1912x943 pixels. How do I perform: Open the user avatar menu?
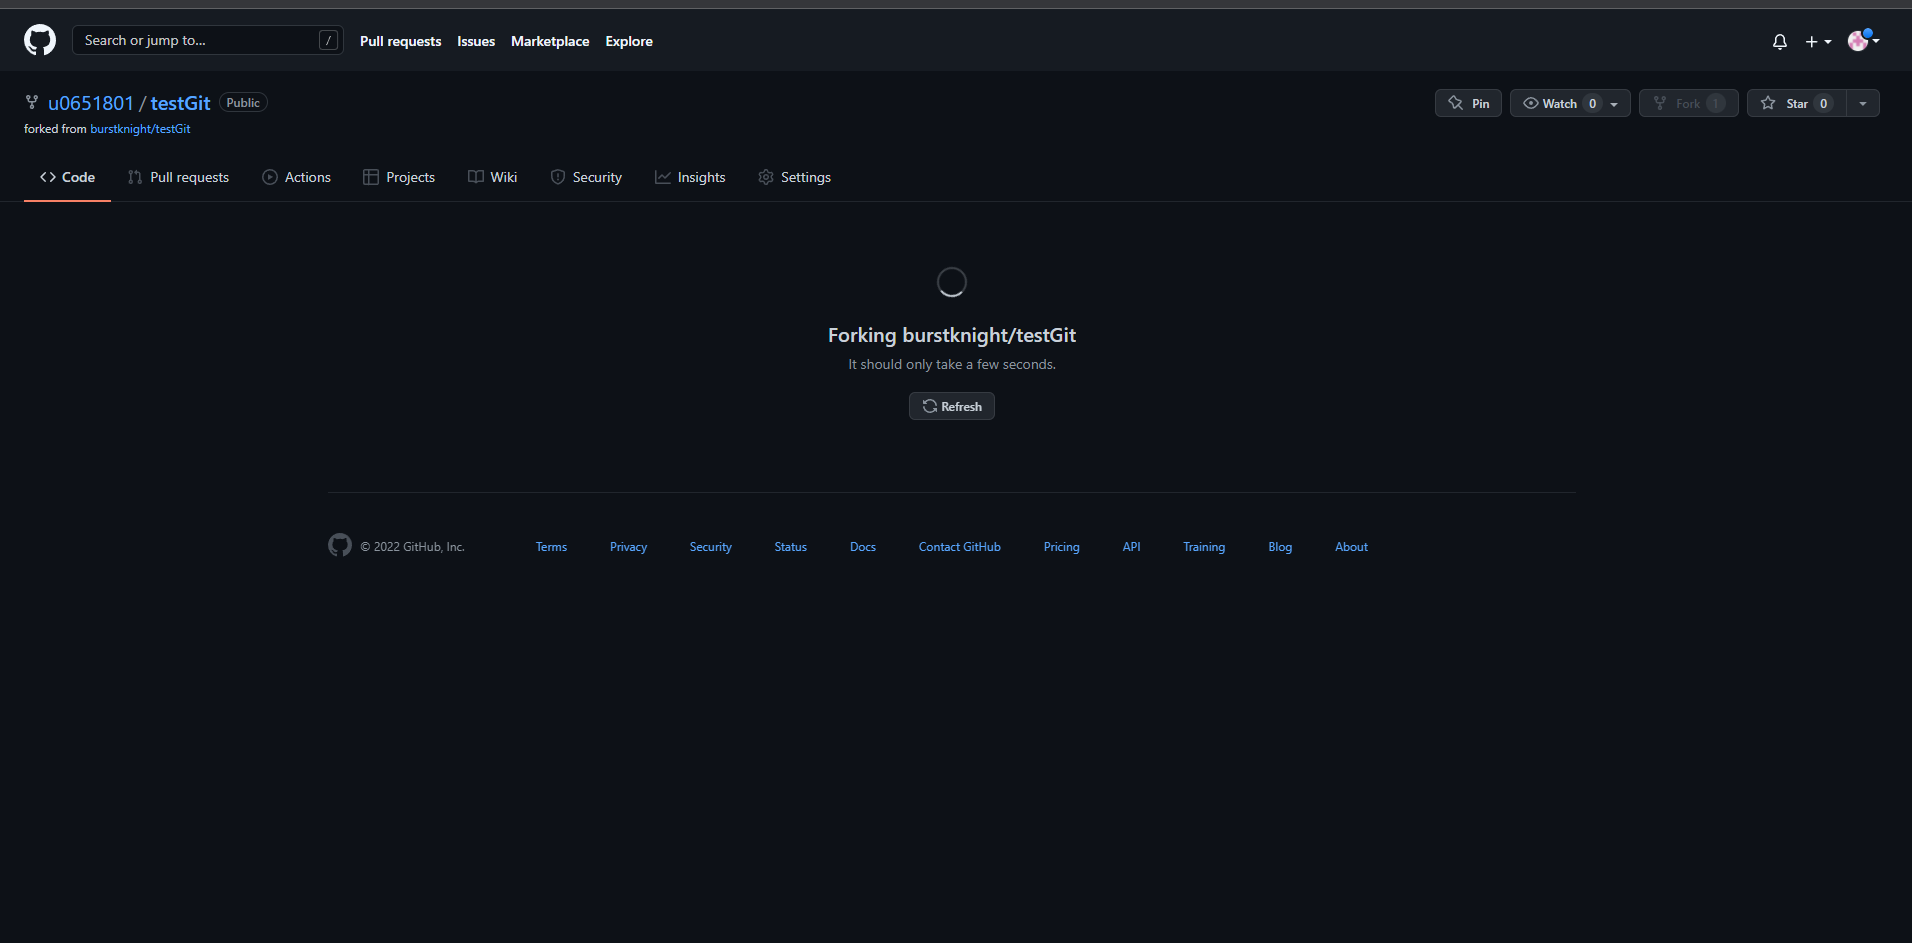(x=1864, y=40)
